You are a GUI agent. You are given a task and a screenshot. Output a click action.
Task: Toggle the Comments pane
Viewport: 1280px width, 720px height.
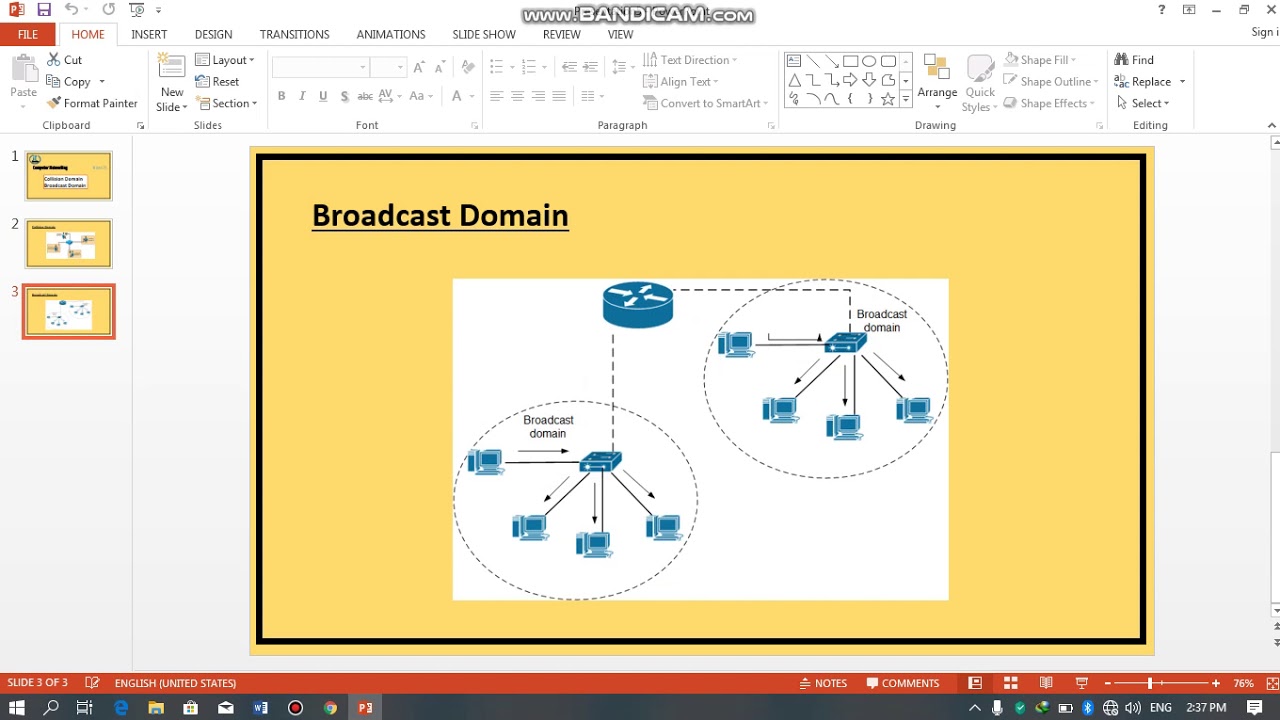point(903,683)
